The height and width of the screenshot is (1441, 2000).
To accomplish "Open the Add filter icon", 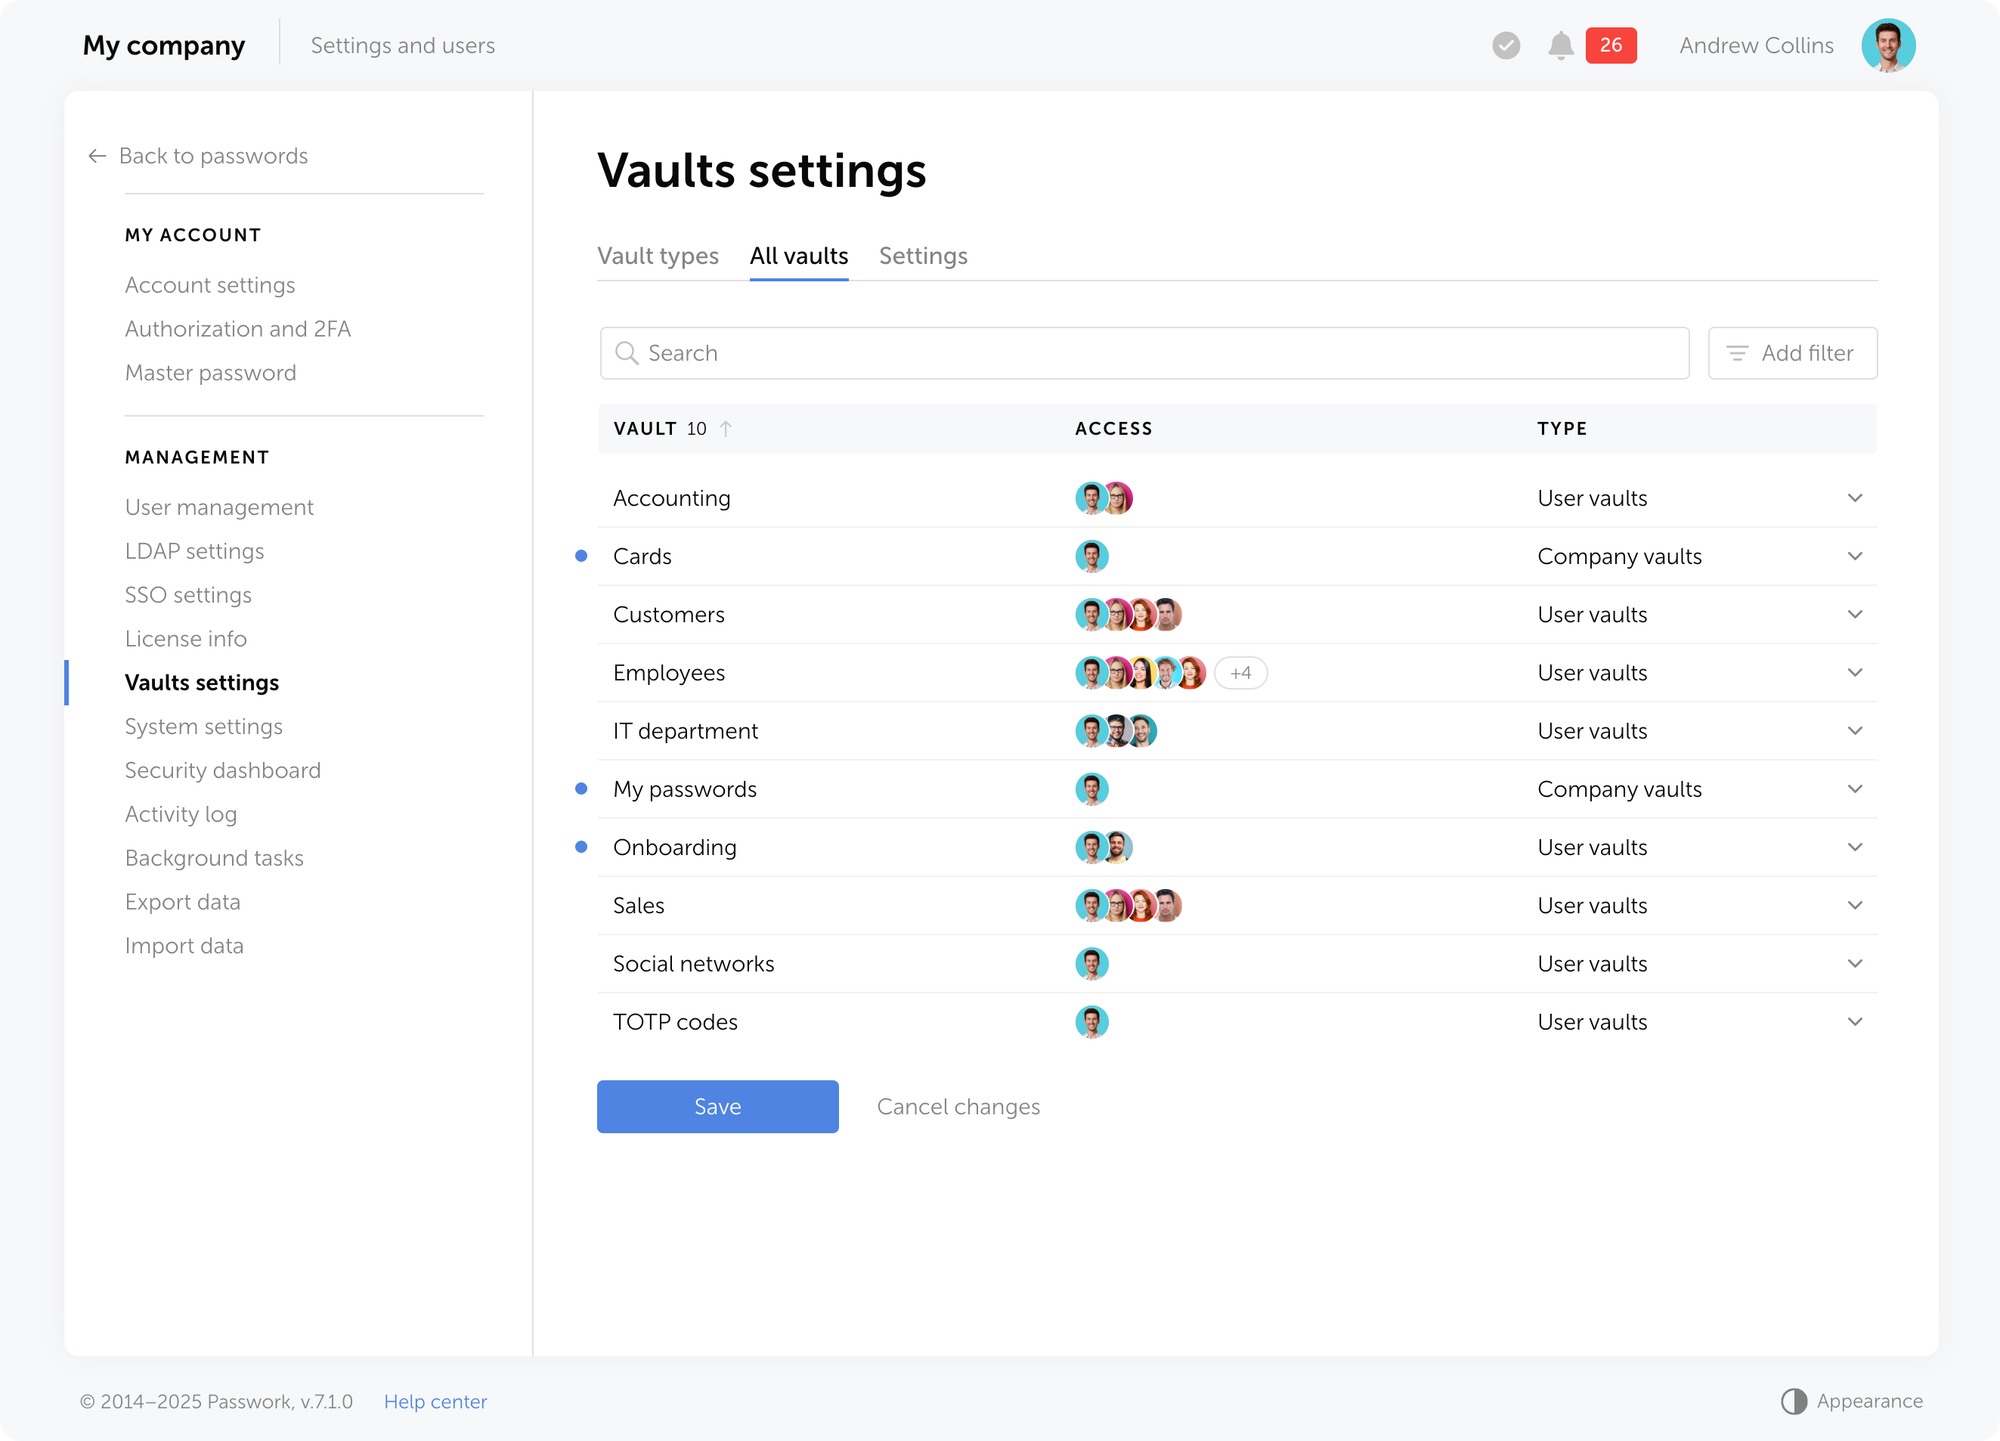I will pos(1737,353).
